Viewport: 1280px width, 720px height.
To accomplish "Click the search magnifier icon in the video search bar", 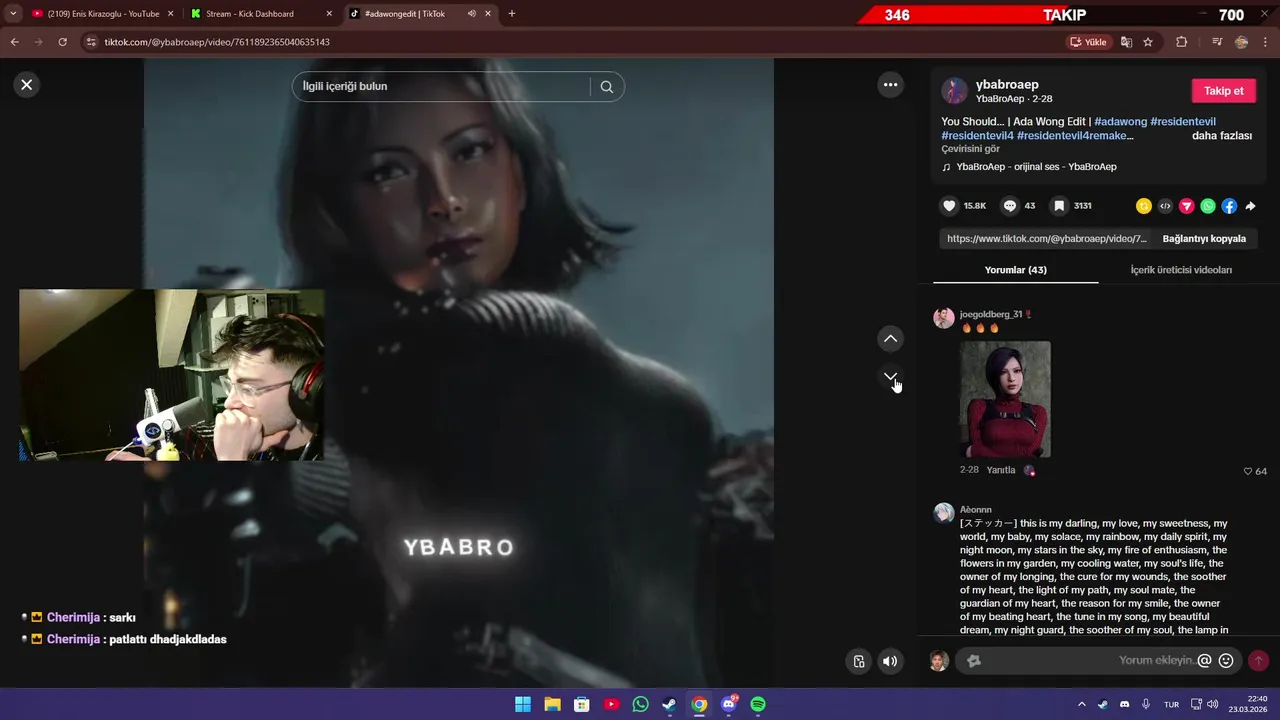I will point(606,87).
